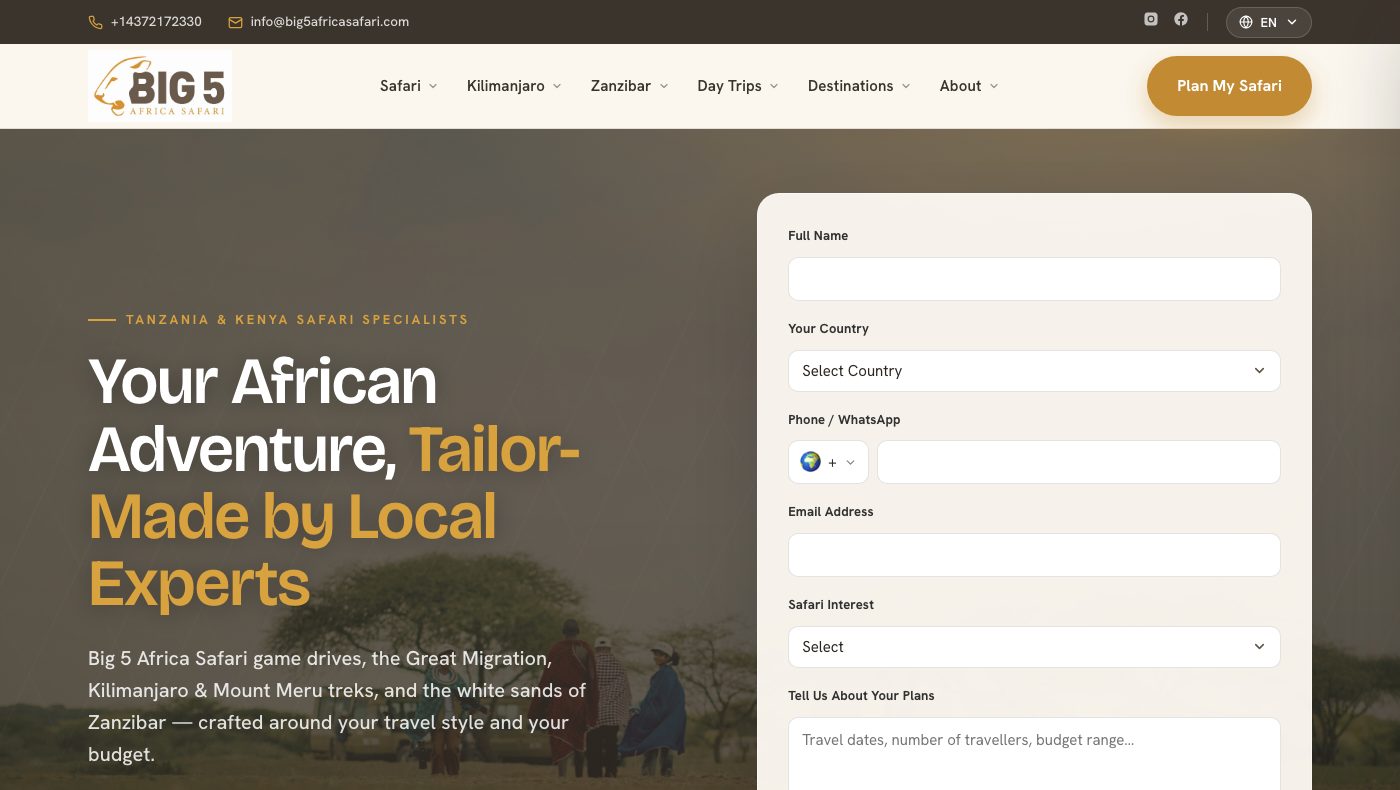Click the Big 5 Africa Safari logo
Viewport: 1400px width, 790px height.
pos(160,86)
